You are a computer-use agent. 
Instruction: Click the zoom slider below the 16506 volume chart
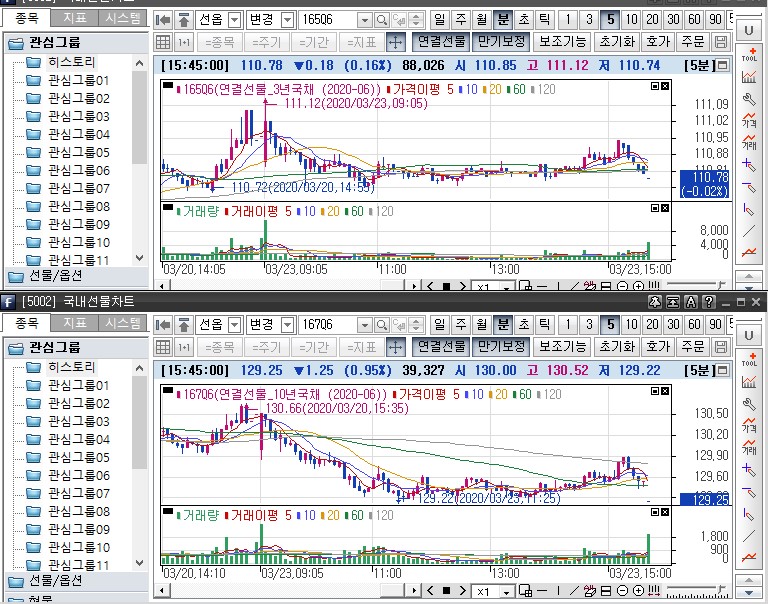click(x=700, y=287)
